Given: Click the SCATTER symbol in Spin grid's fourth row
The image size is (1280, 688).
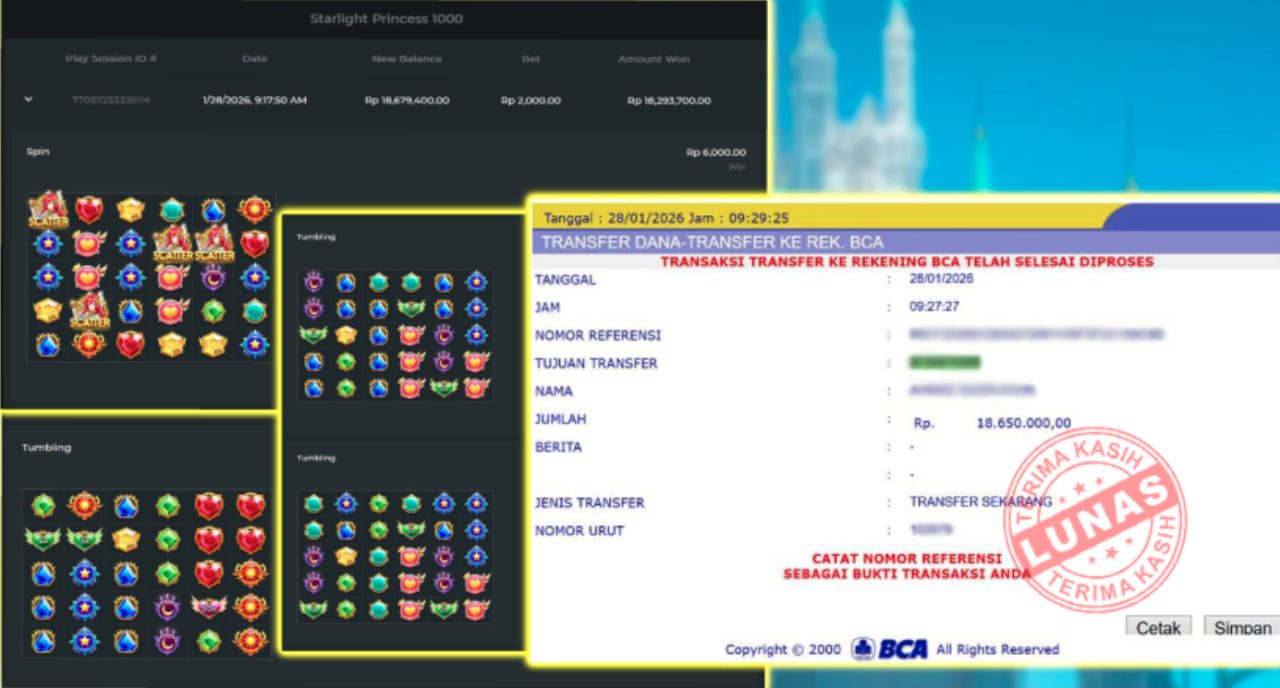Looking at the screenshot, I should (x=90, y=311).
